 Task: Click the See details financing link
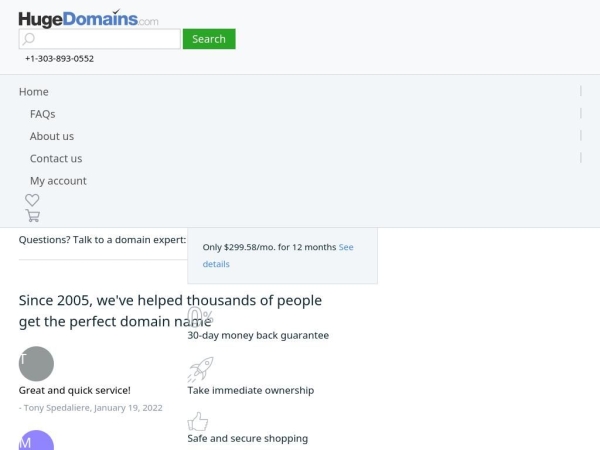(278, 255)
